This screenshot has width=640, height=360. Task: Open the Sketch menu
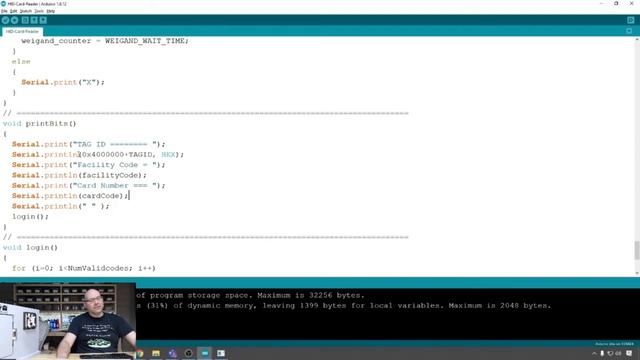[x=26, y=11]
